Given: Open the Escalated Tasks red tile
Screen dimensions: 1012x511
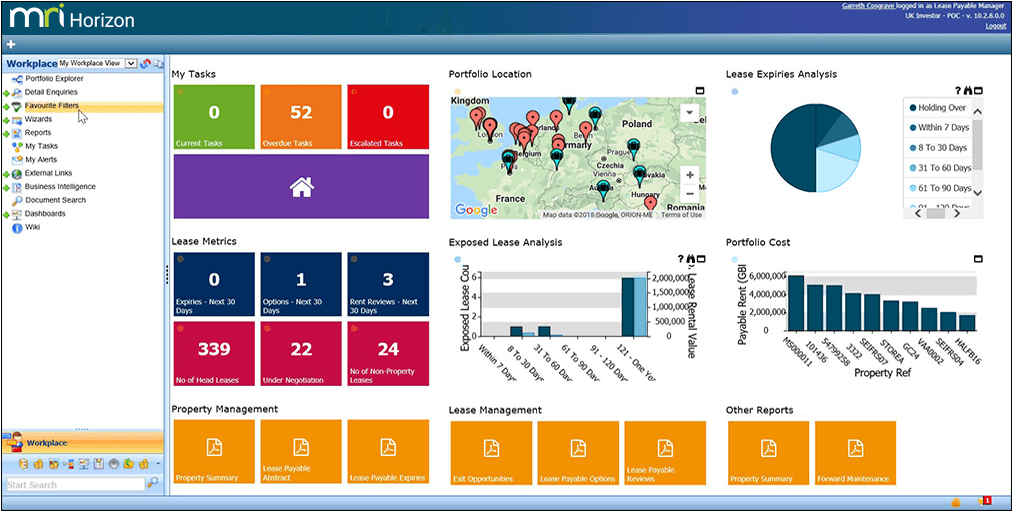Looking at the screenshot, I should pos(388,117).
